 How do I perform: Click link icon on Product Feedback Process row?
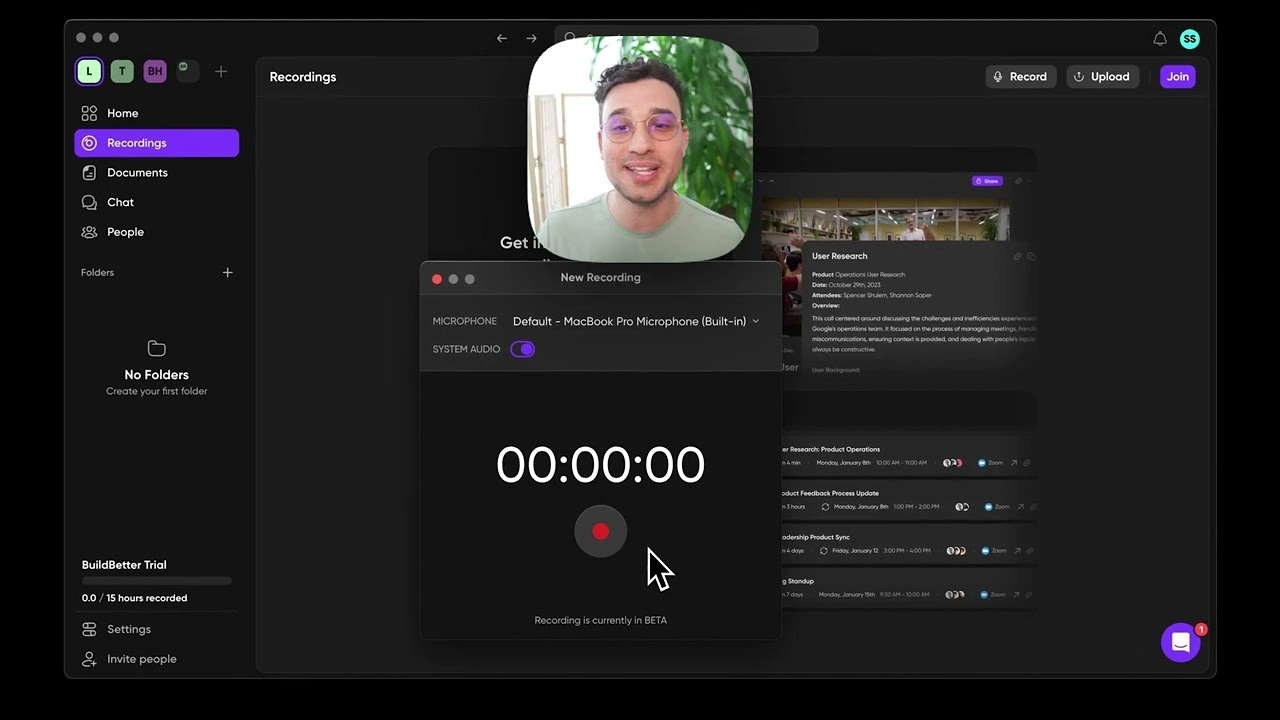tap(1032, 507)
